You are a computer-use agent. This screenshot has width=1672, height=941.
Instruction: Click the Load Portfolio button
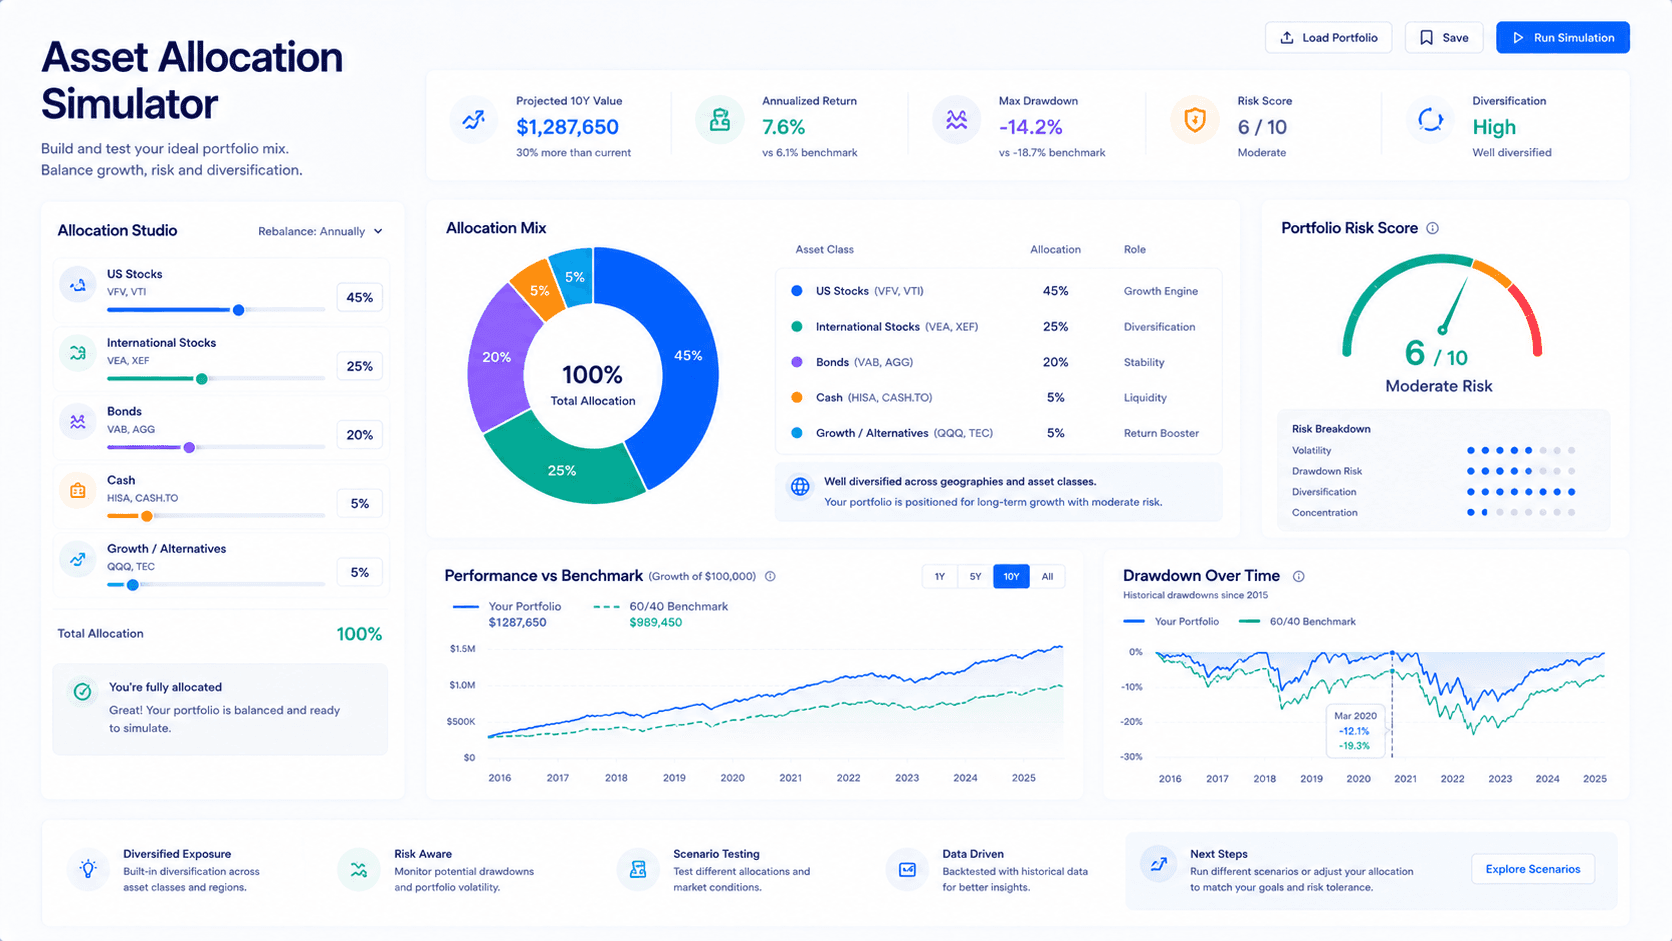pyautogui.click(x=1328, y=38)
